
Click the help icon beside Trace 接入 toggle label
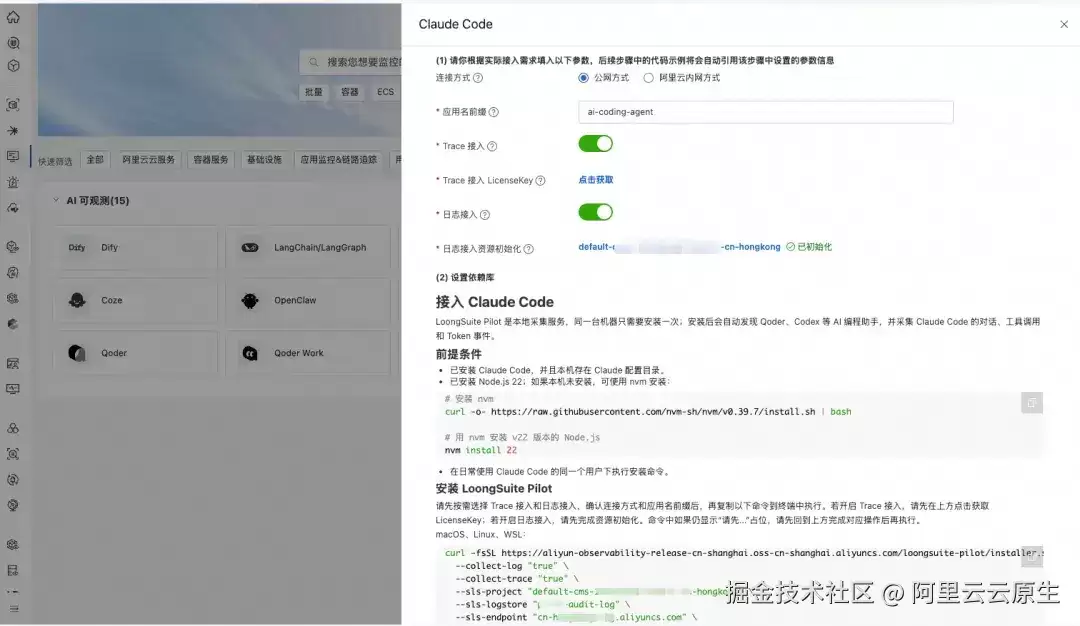(492, 146)
